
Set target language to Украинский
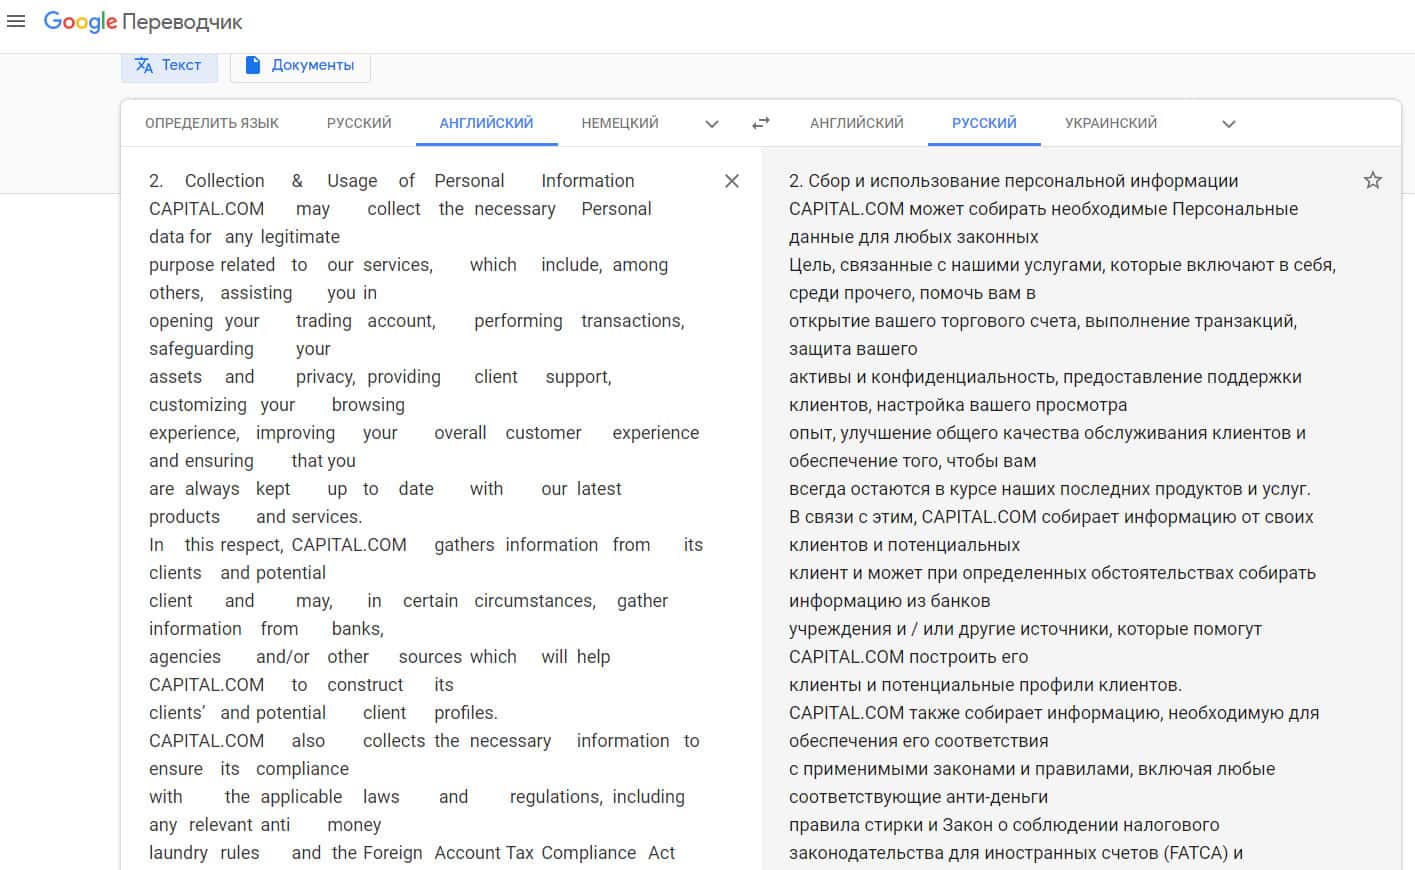1110,123
